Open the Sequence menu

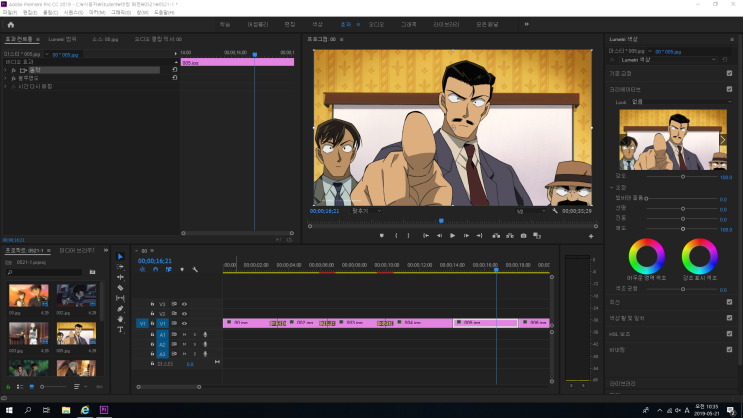click(x=73, y=12)
